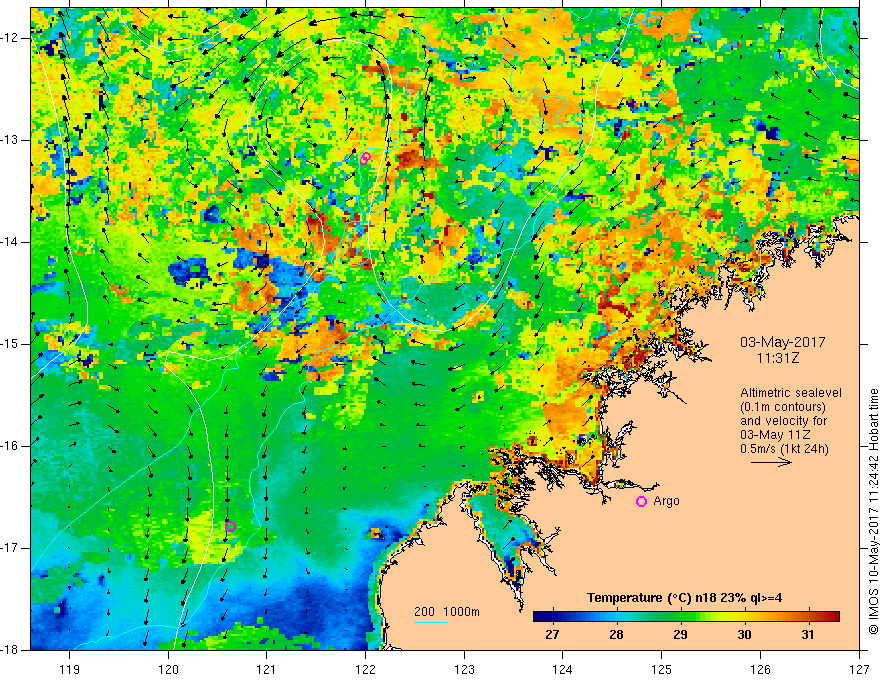Click the longitude label '124'
The image size is (880, 680).
(563, 669)
